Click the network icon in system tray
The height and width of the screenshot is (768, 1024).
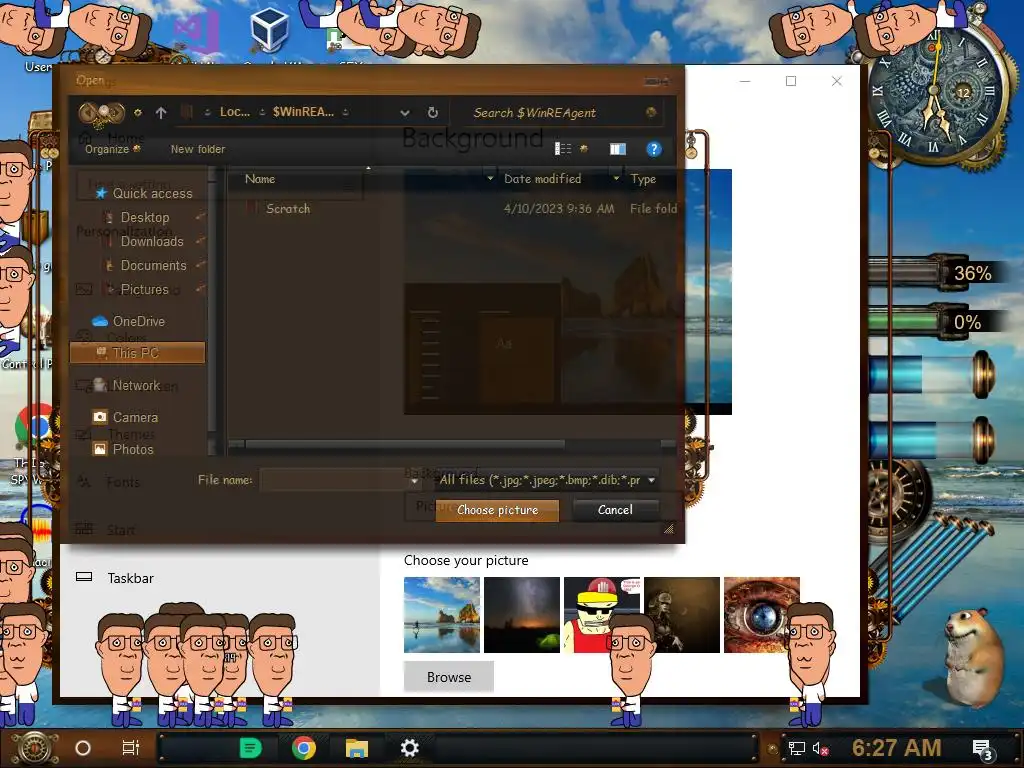(x=796, y=748)
